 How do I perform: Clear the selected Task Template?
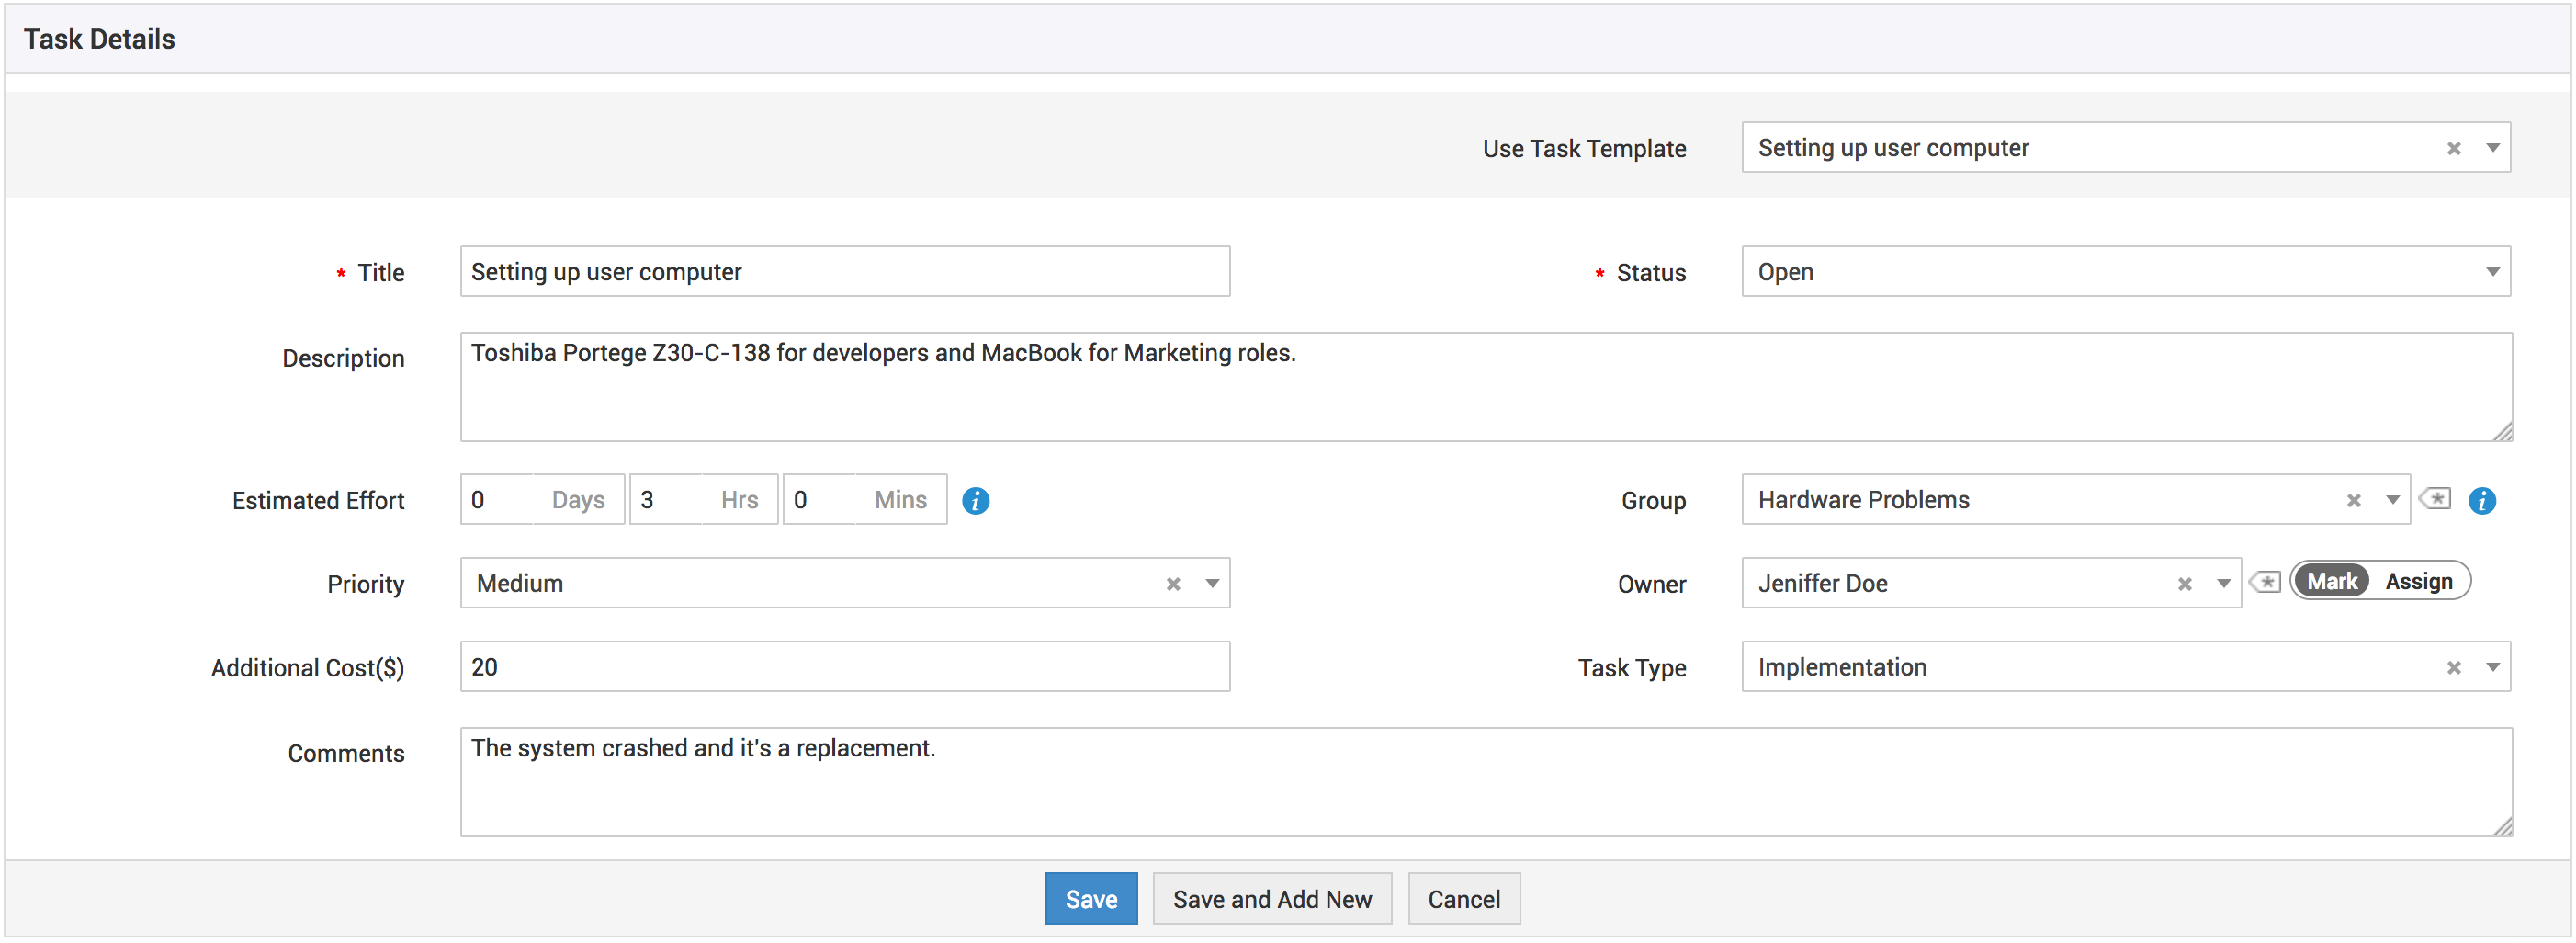click(2453, 148)
